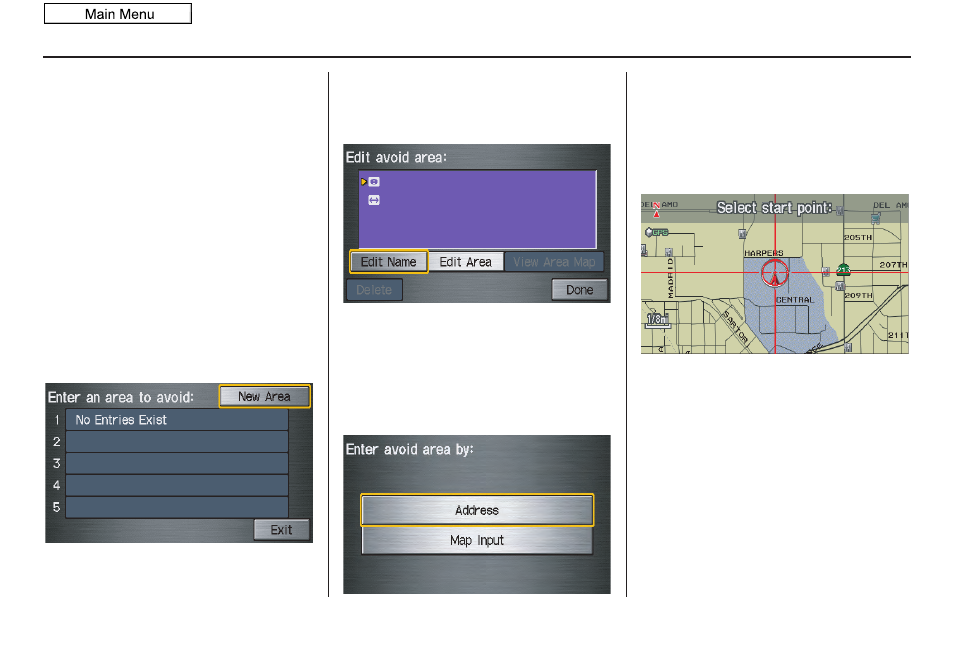This screenshot has width=954, height=651.
Task: Click the GPS status icon
Action: [656, 232]
